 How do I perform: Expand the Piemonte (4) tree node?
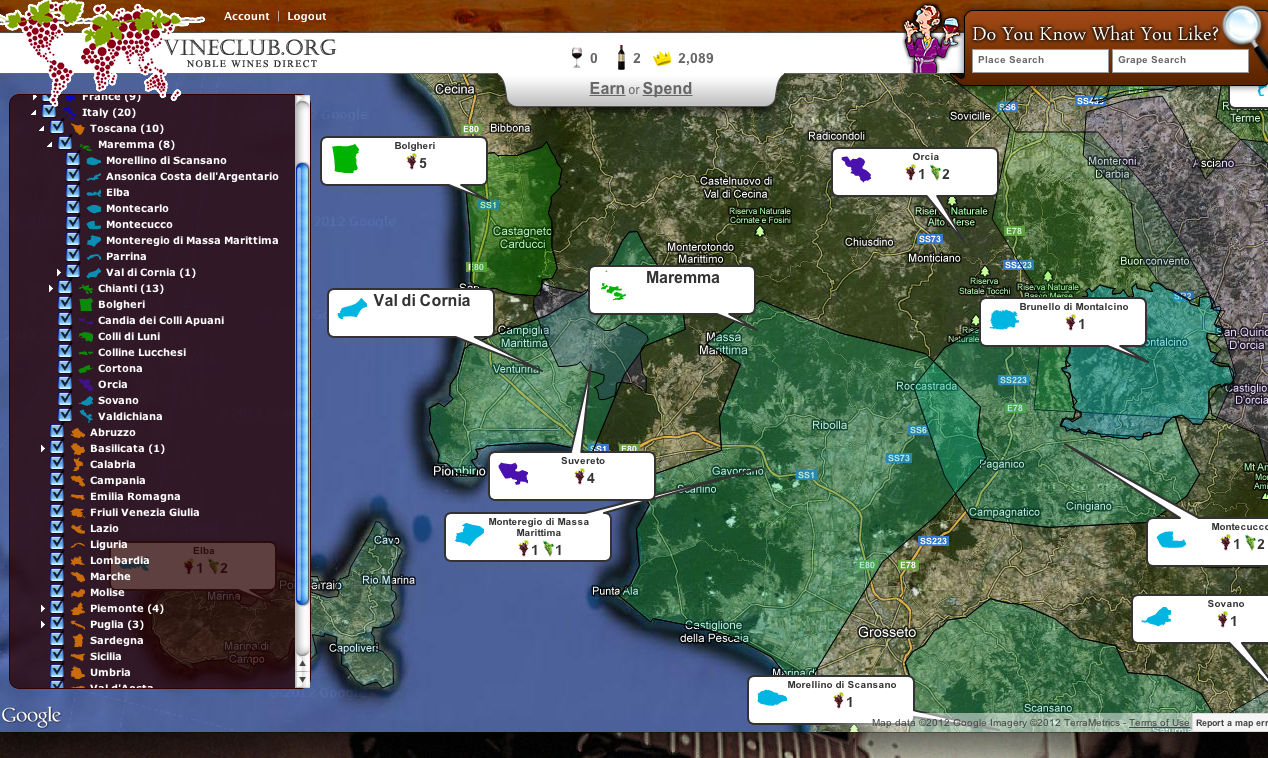(x=43, y=609)
